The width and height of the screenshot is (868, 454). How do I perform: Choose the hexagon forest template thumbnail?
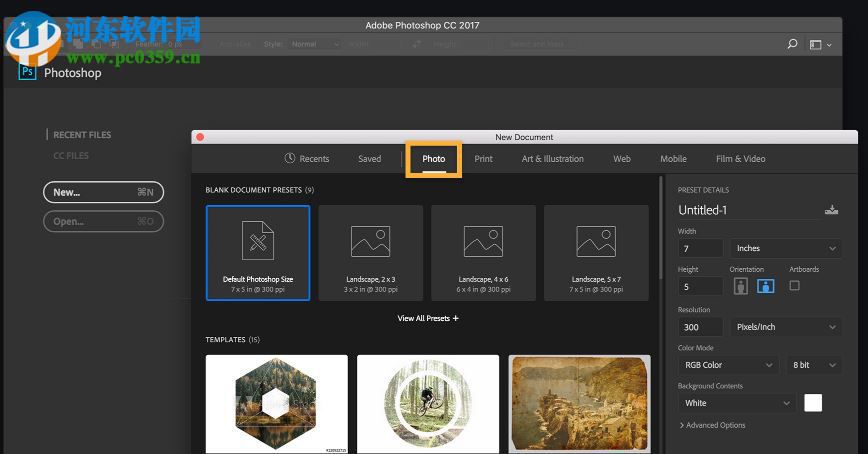[x=277, y=404]
